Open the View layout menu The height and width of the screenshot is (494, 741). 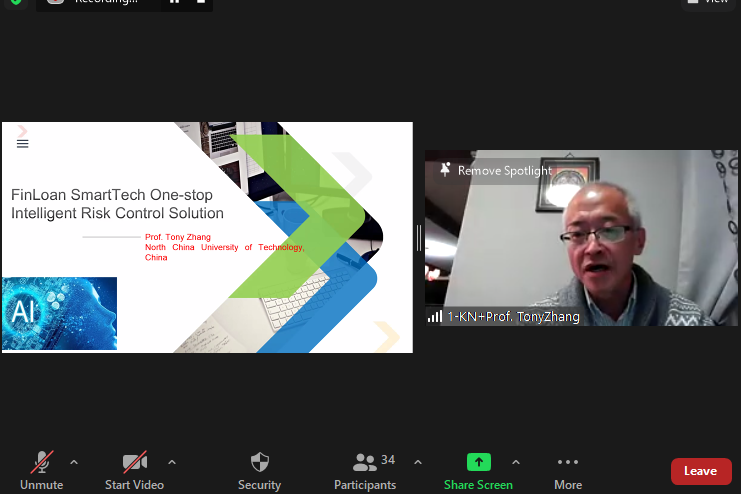709,2
